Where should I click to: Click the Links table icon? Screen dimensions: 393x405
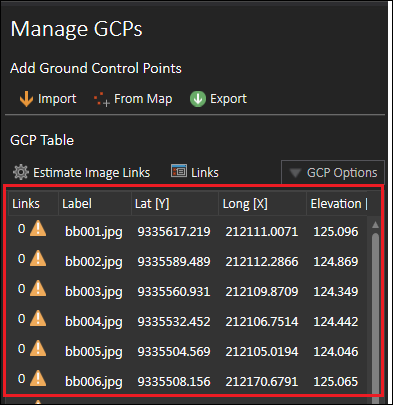tap(179, 171)
